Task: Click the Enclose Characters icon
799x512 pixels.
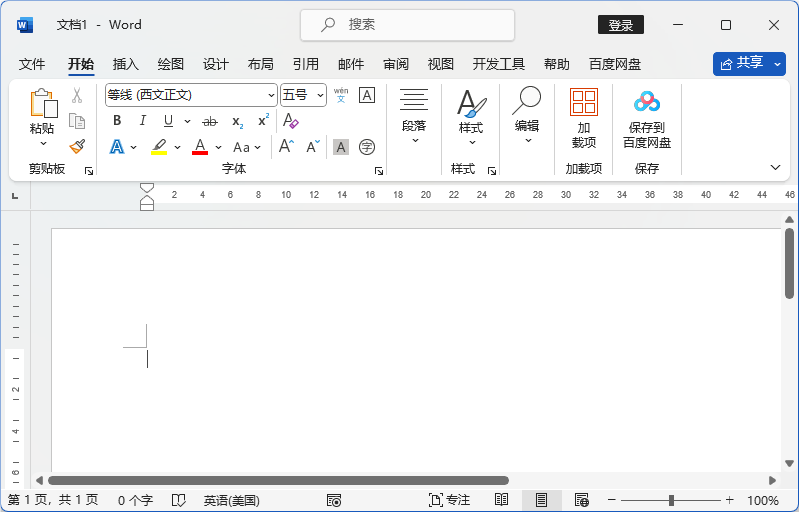Action: tap(367, 147)
